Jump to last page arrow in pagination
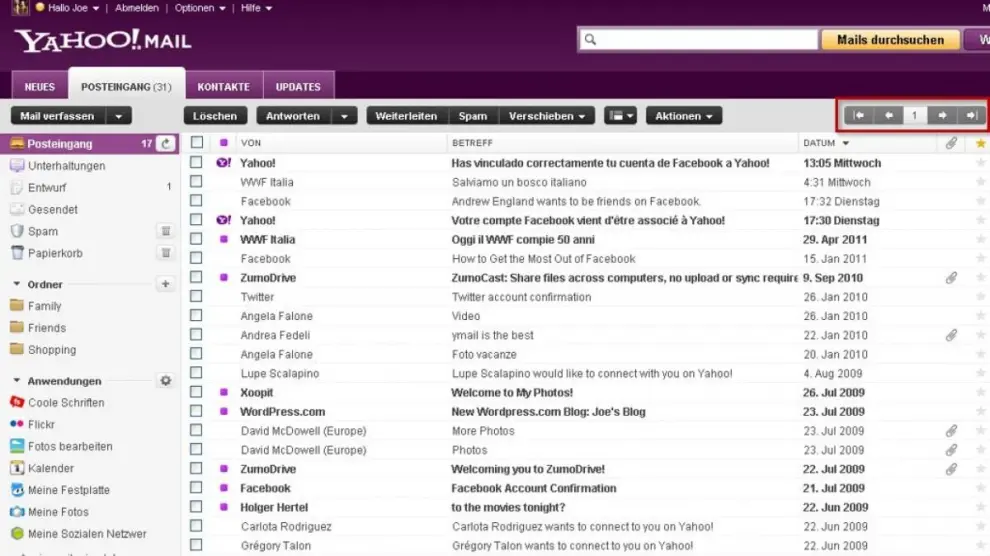 click(x=971, y=116)
